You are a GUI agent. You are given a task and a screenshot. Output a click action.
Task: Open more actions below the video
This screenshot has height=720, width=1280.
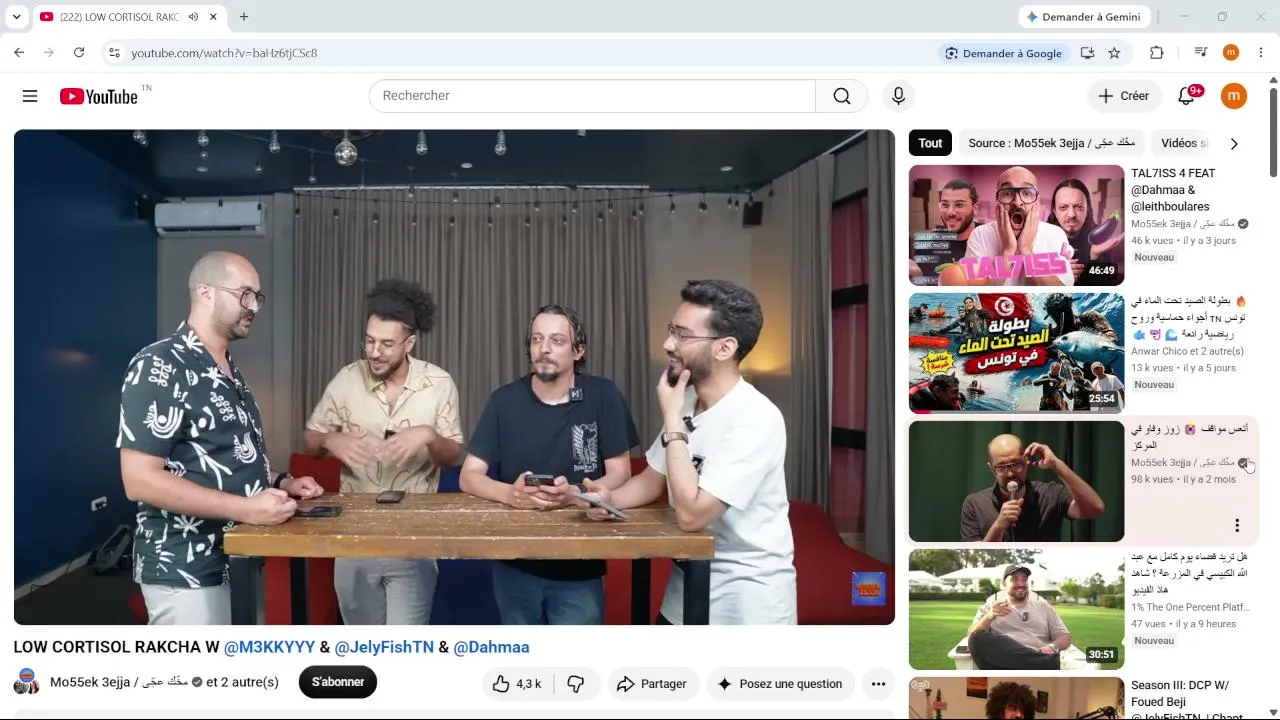point(878,684)
